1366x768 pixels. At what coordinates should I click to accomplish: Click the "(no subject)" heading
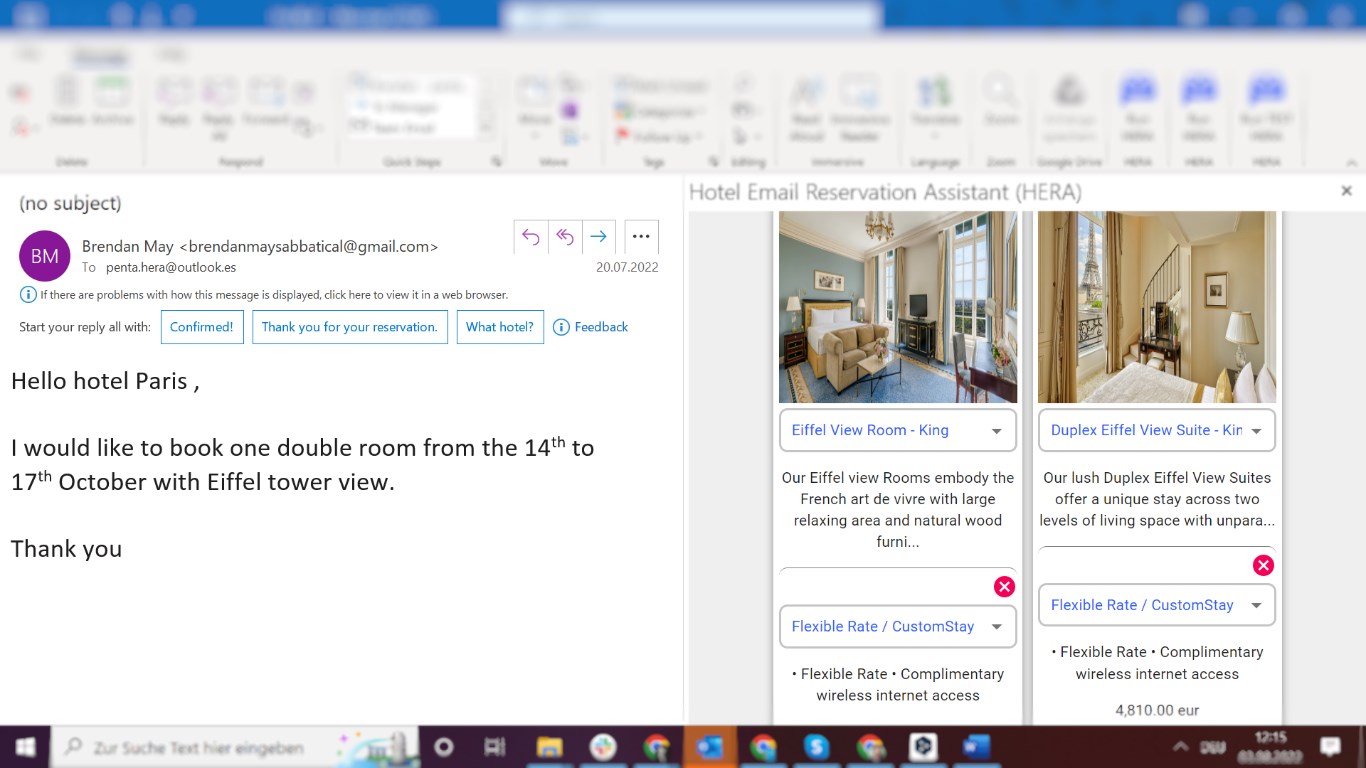(x=70, y=203)
